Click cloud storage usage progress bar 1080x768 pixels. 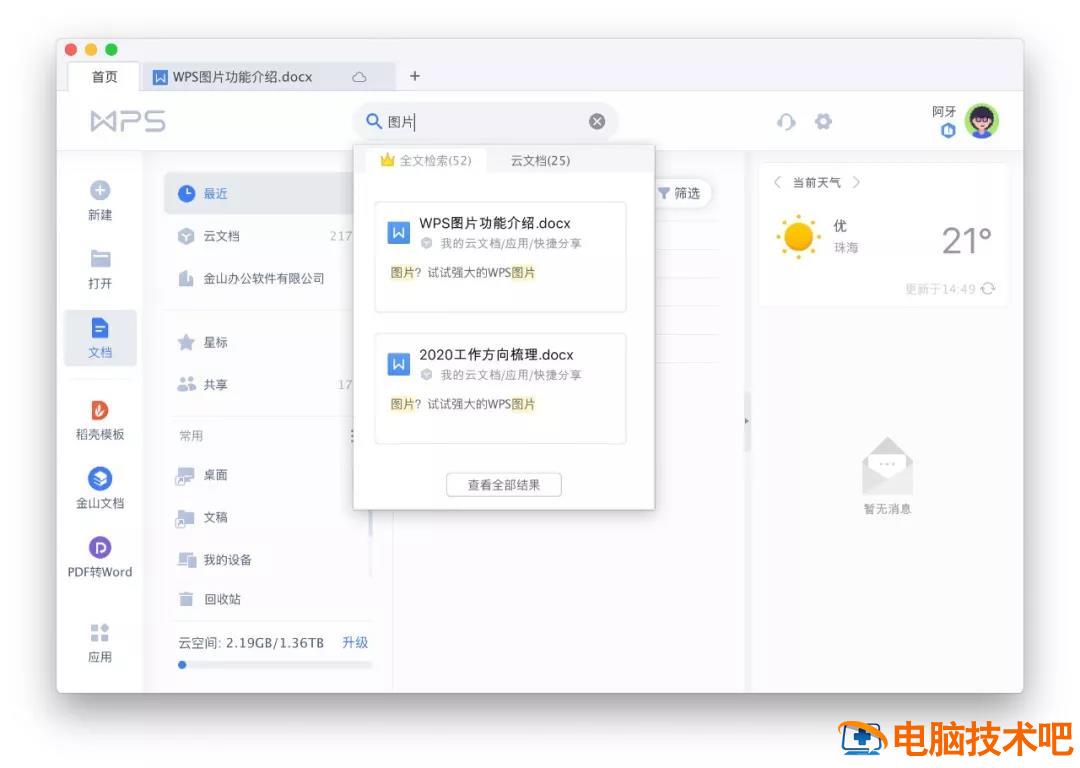tap(275, 665)
